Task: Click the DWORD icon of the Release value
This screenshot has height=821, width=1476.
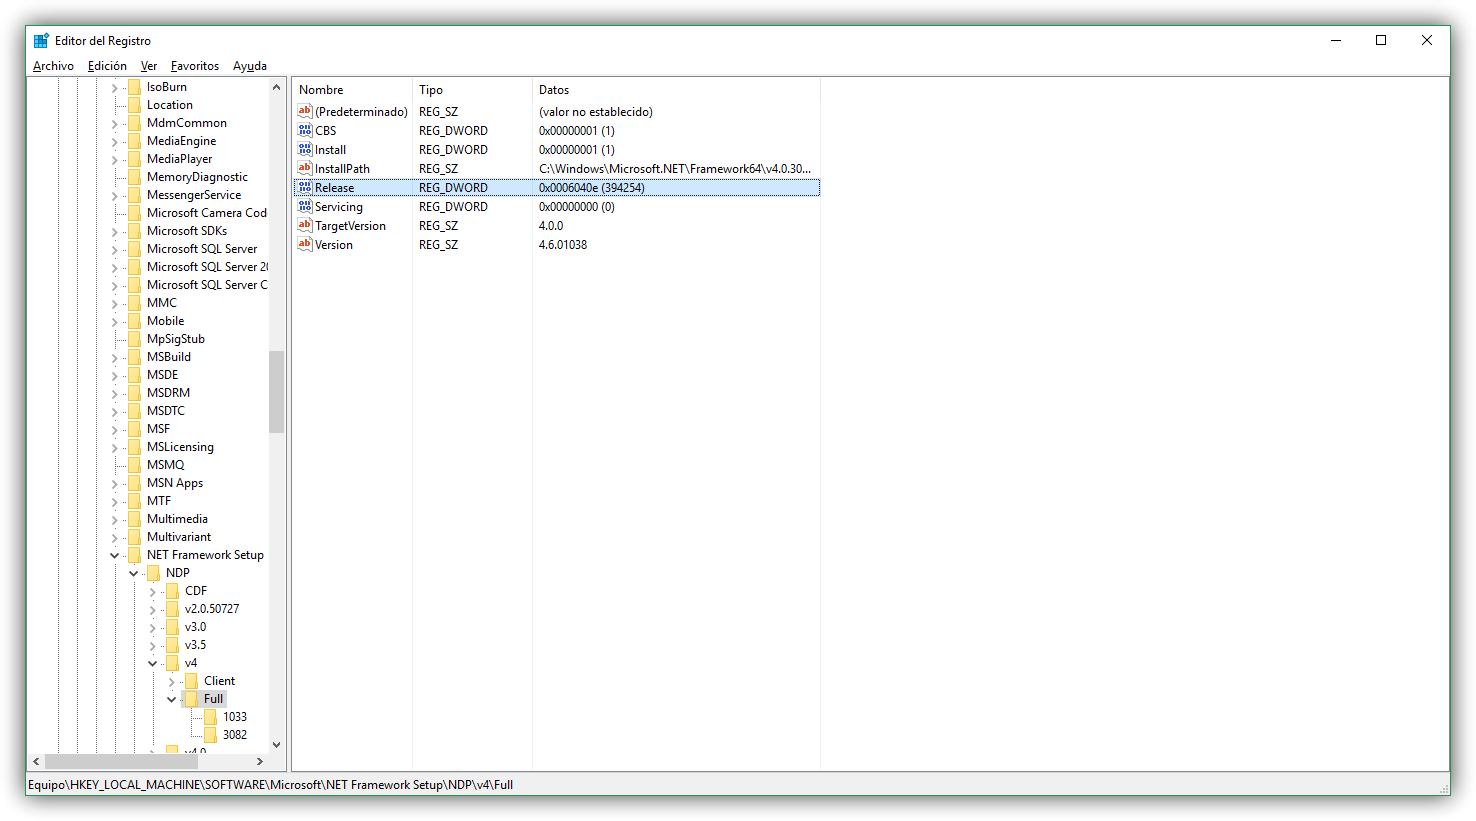Action: 305,187
